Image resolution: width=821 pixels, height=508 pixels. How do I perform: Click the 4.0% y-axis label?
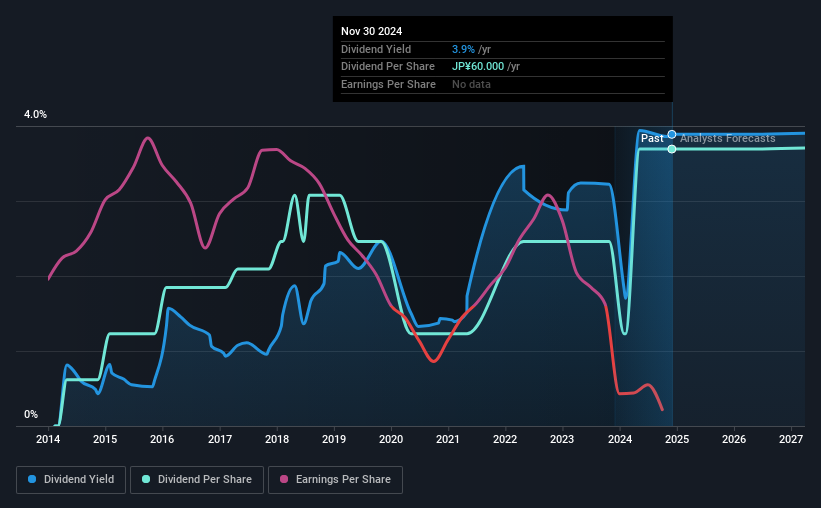(35, 115)
